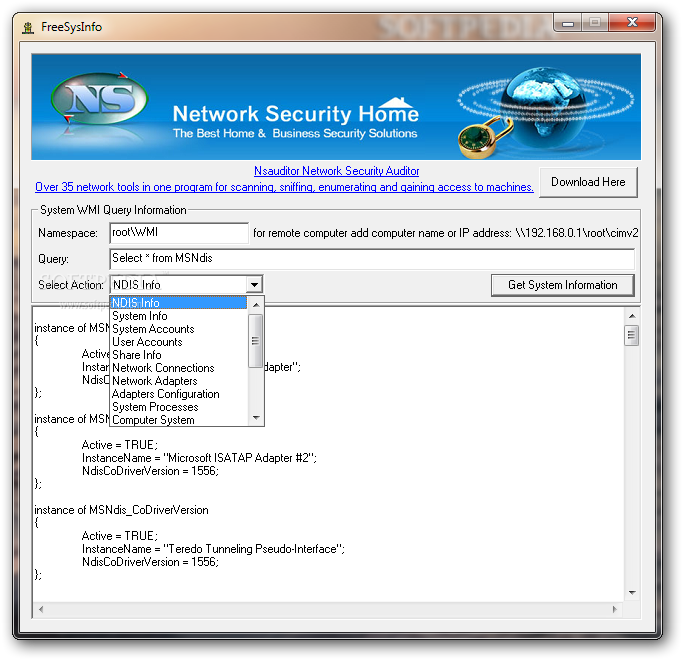Focus the Query input field

click(372, 259)
